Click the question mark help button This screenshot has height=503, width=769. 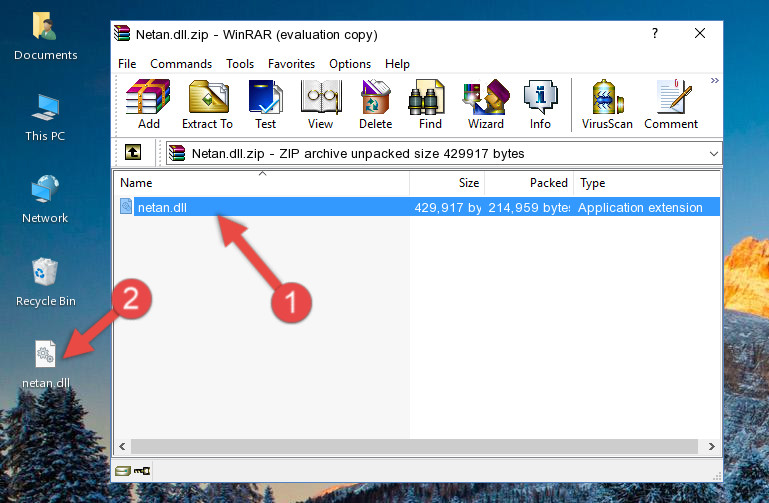[655, 33]
